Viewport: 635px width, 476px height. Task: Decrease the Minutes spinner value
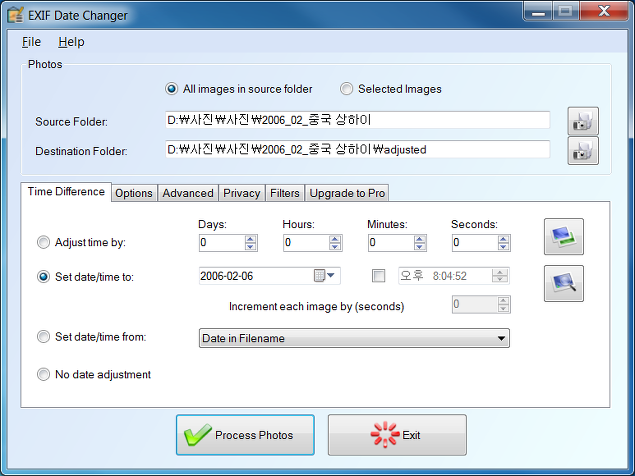420,246
